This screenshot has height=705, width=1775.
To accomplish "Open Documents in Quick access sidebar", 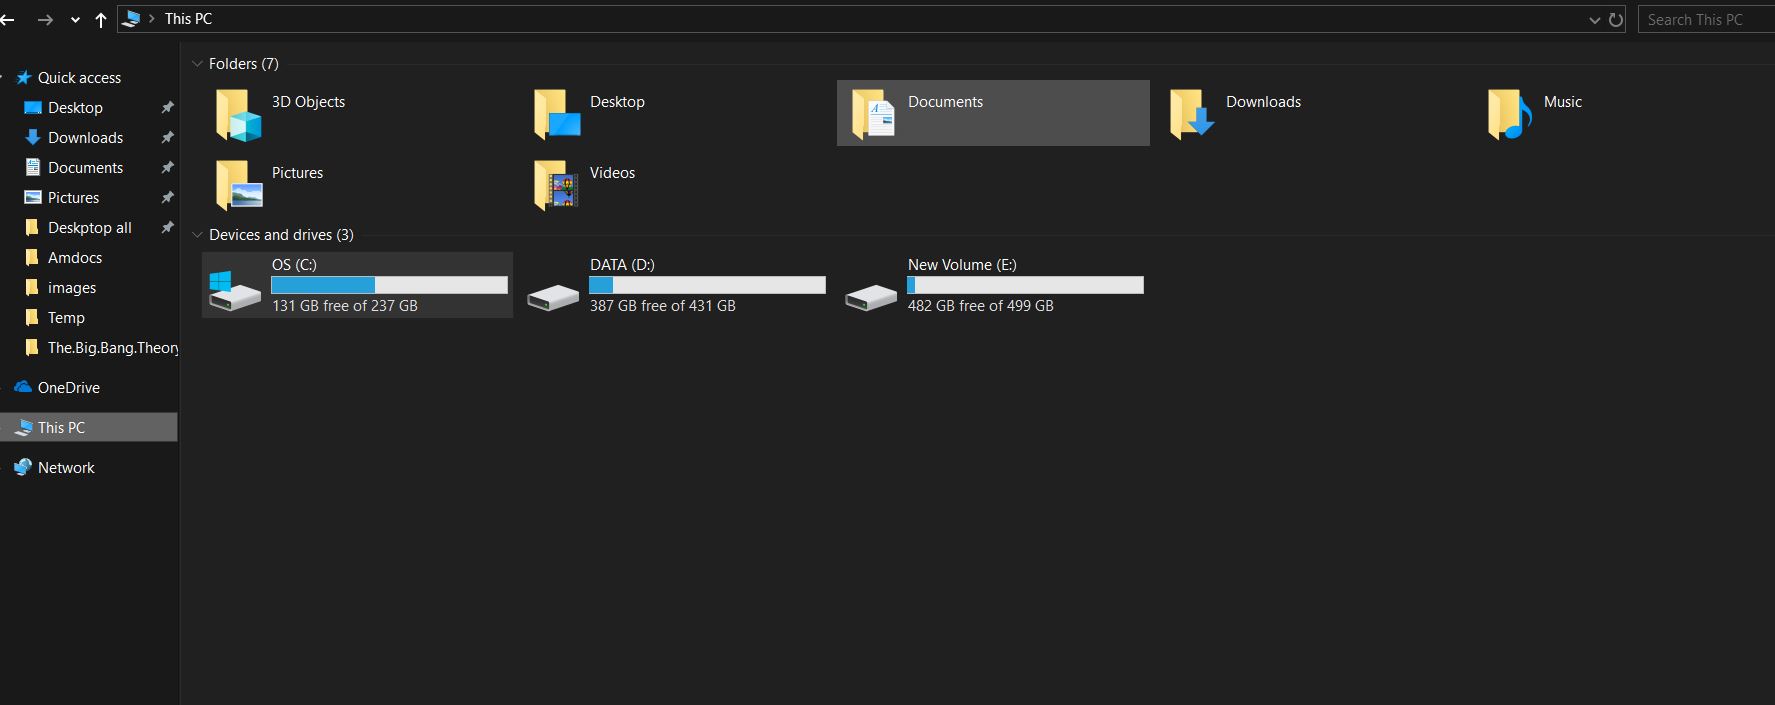I will click(x=86, y=167).
